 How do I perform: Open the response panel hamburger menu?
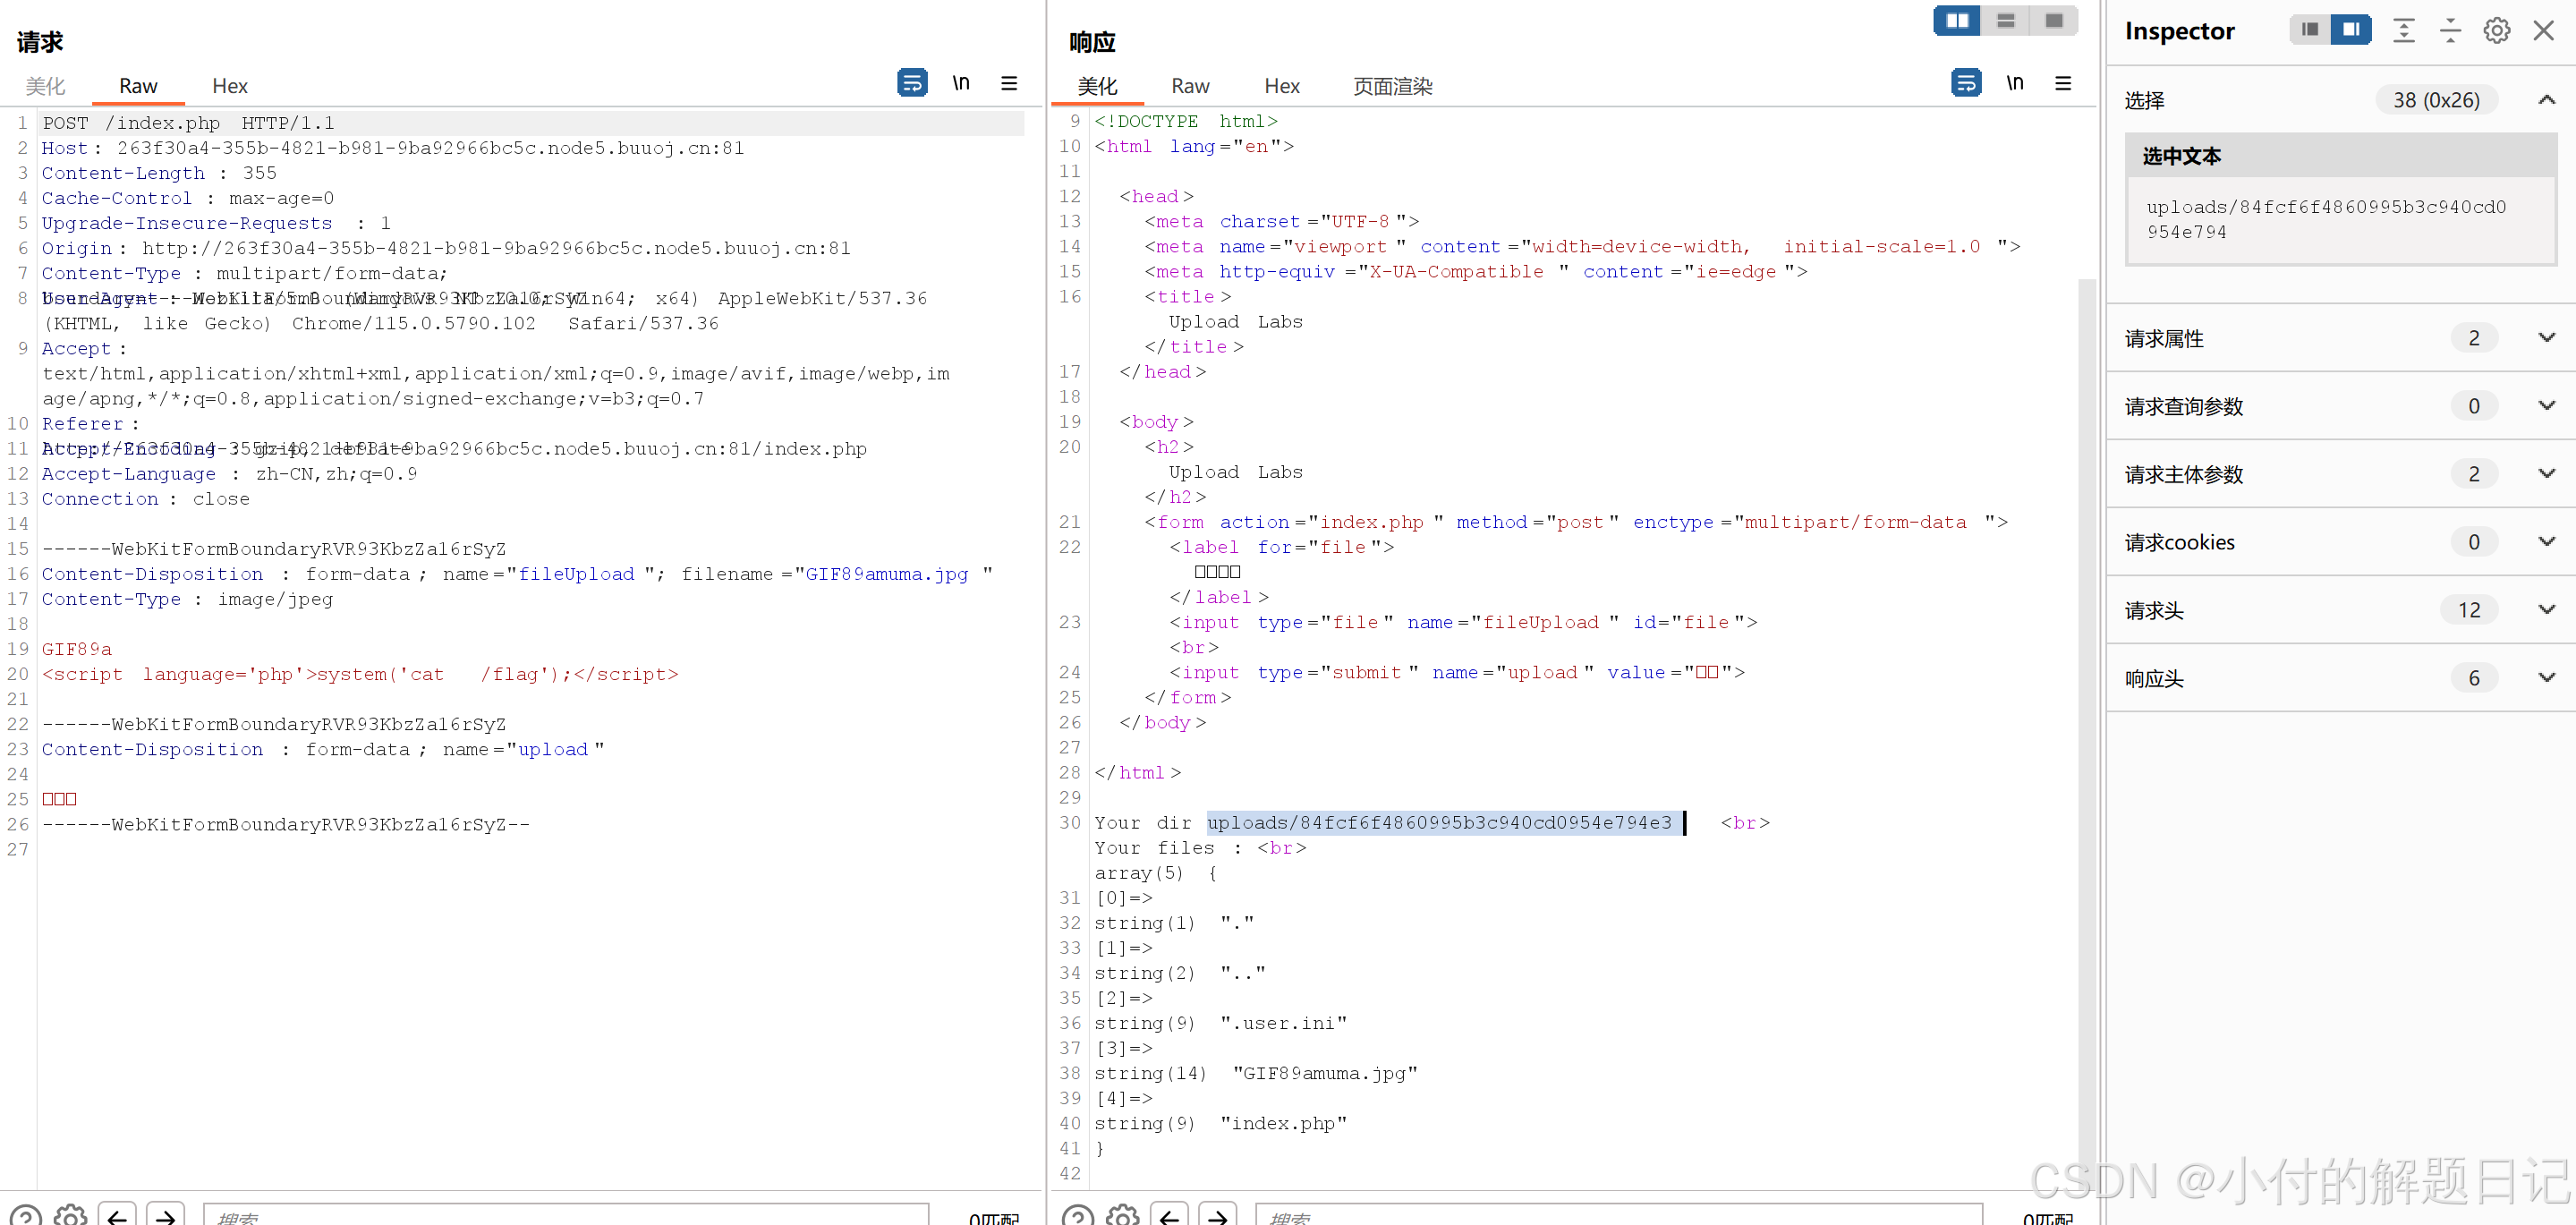point(2062,83)
